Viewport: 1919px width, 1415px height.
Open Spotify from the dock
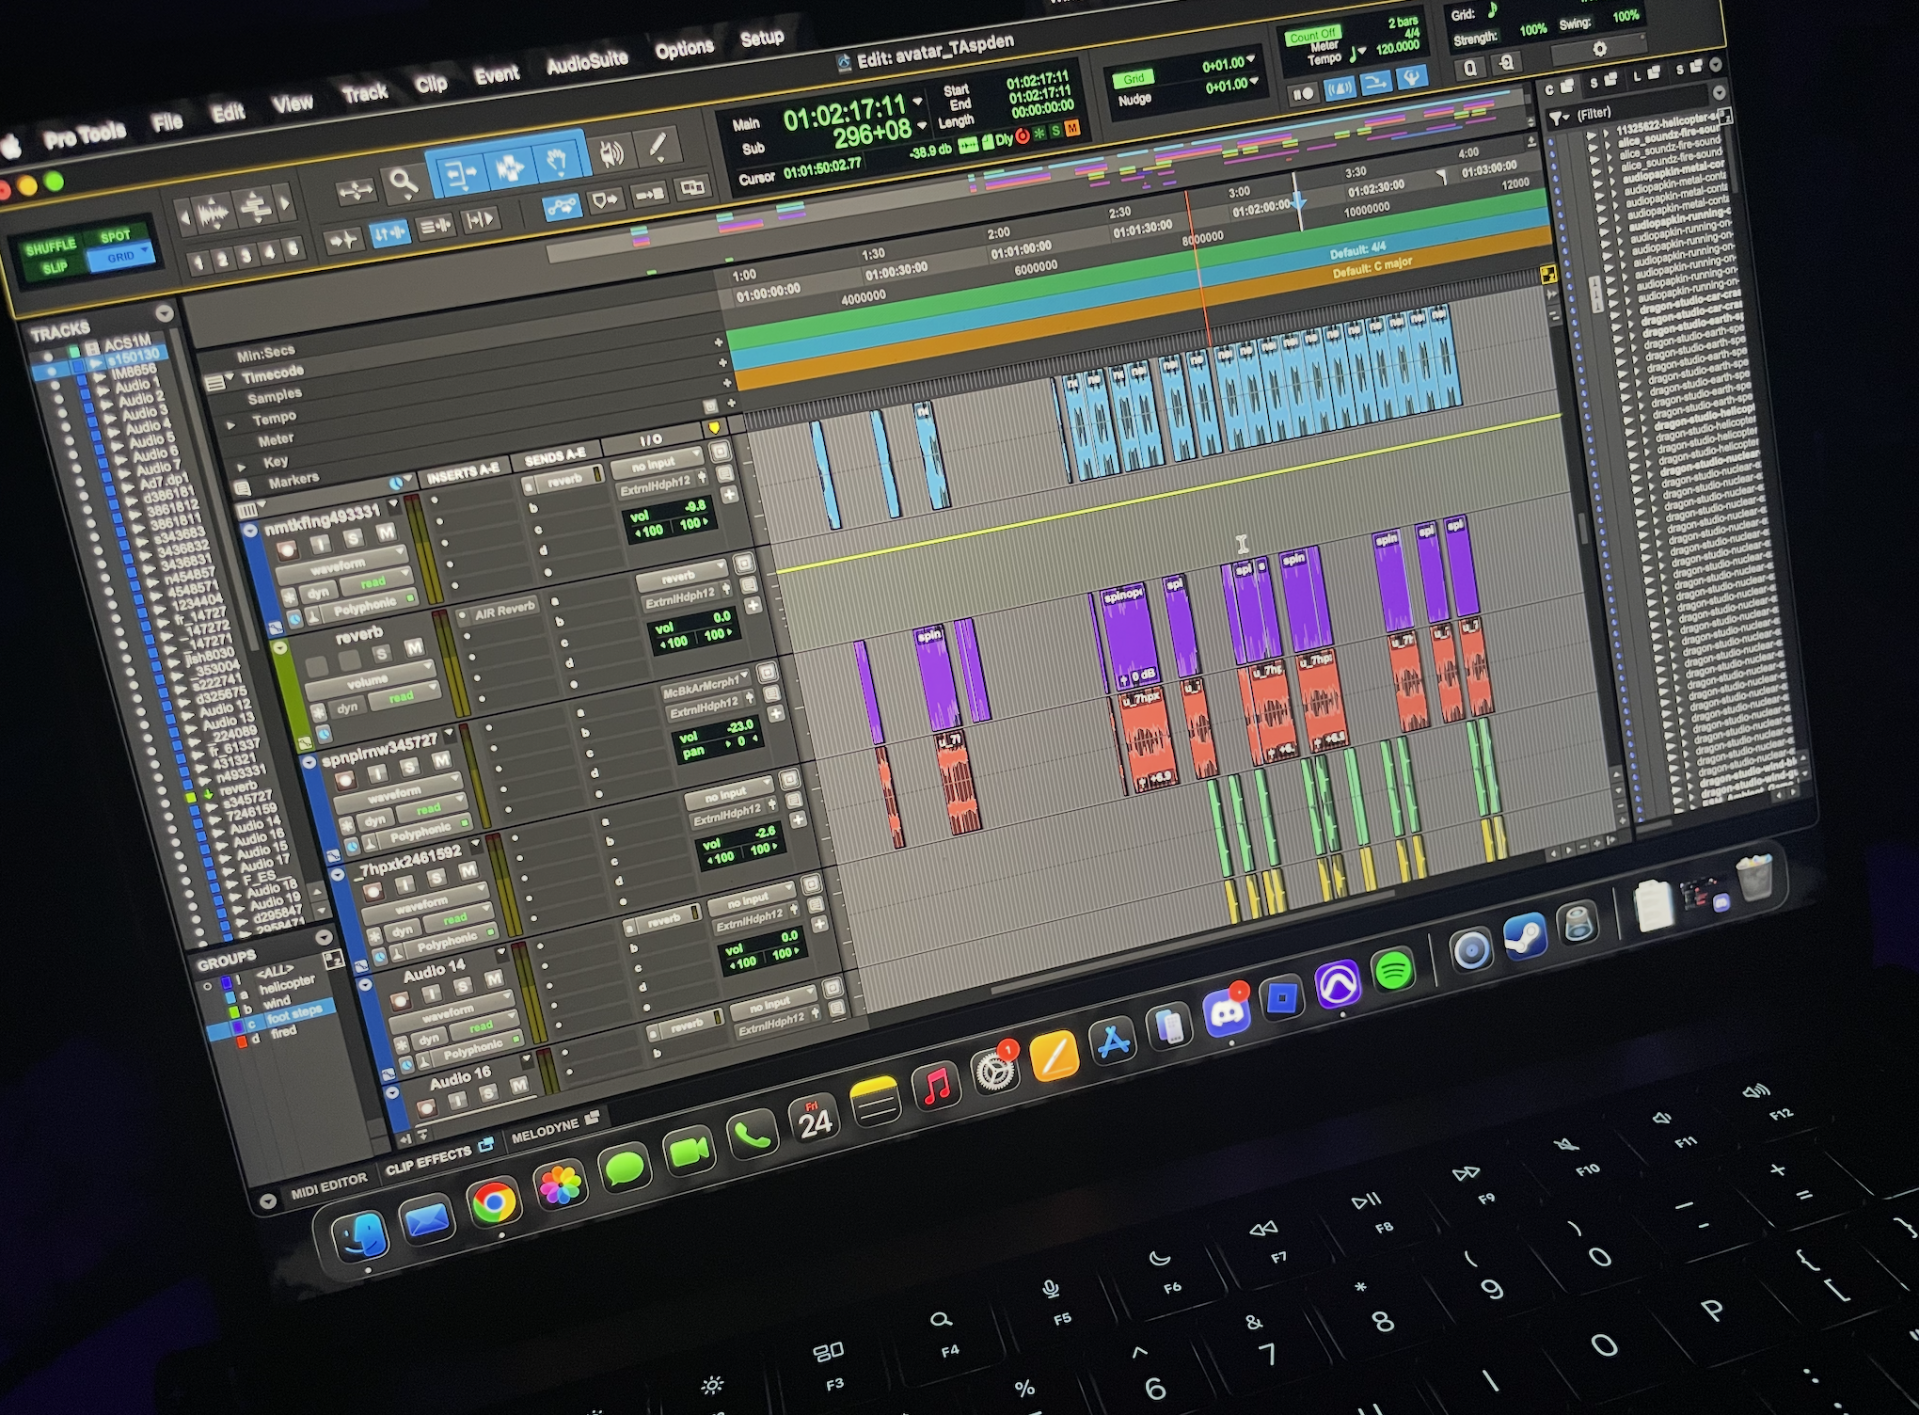(1393, 970)
